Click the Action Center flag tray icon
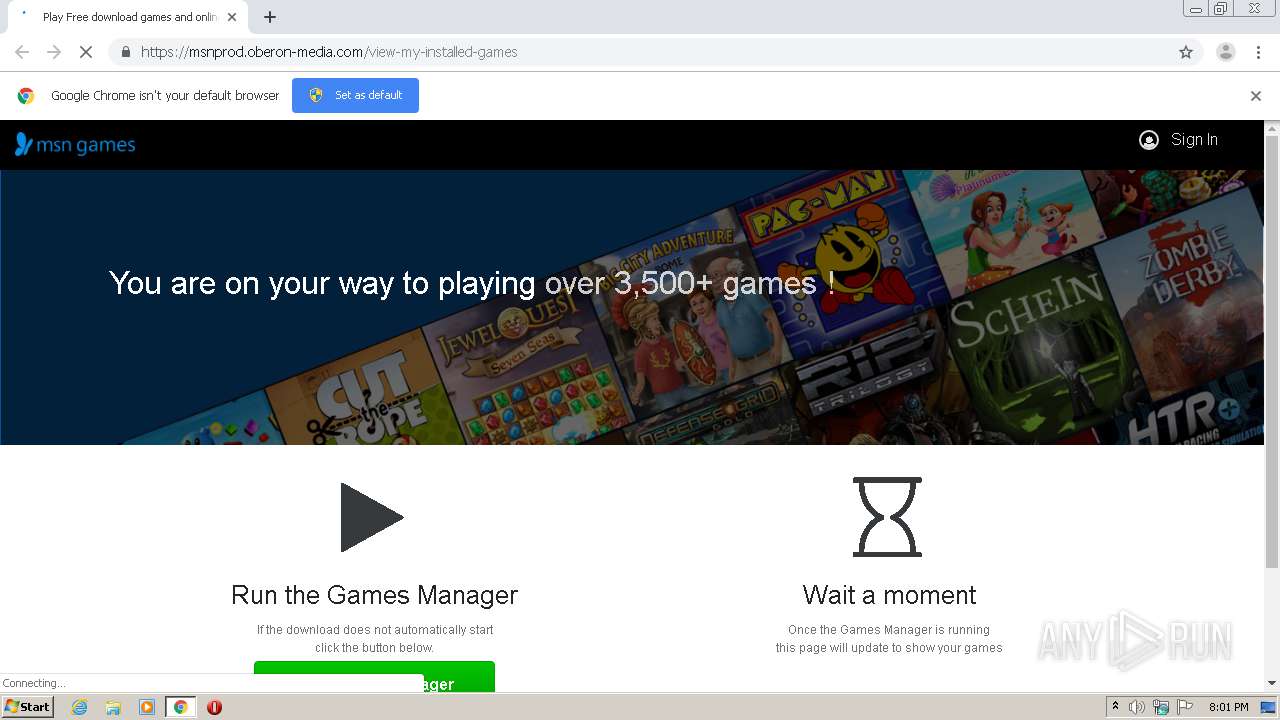 pyautogui.click(x=1184, y=707)
